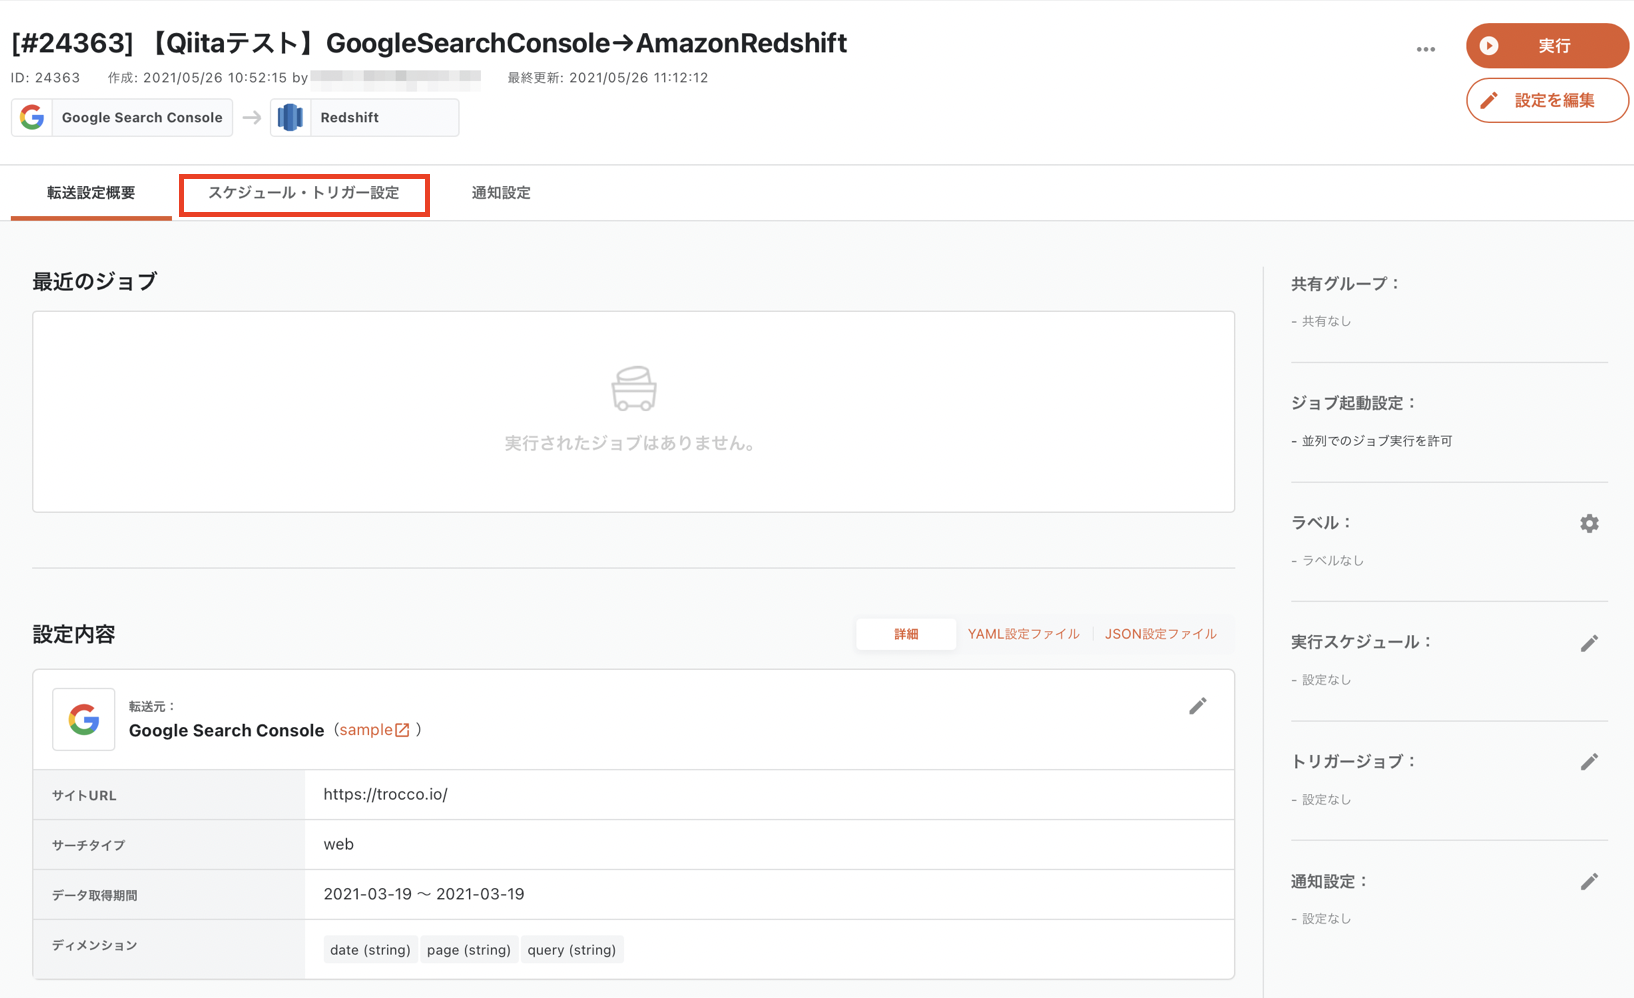Click the transfer title heading
The image size is (1634, 998).
click(429, 43)
